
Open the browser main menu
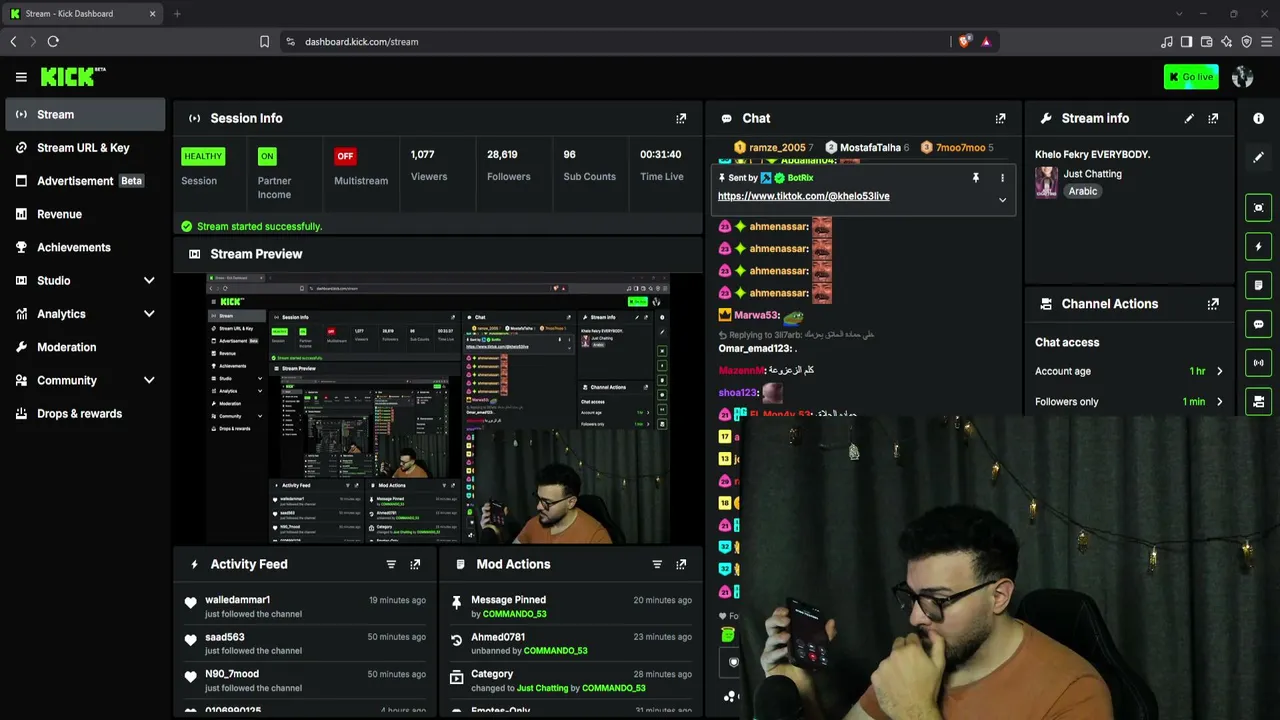click(1267, 42)
